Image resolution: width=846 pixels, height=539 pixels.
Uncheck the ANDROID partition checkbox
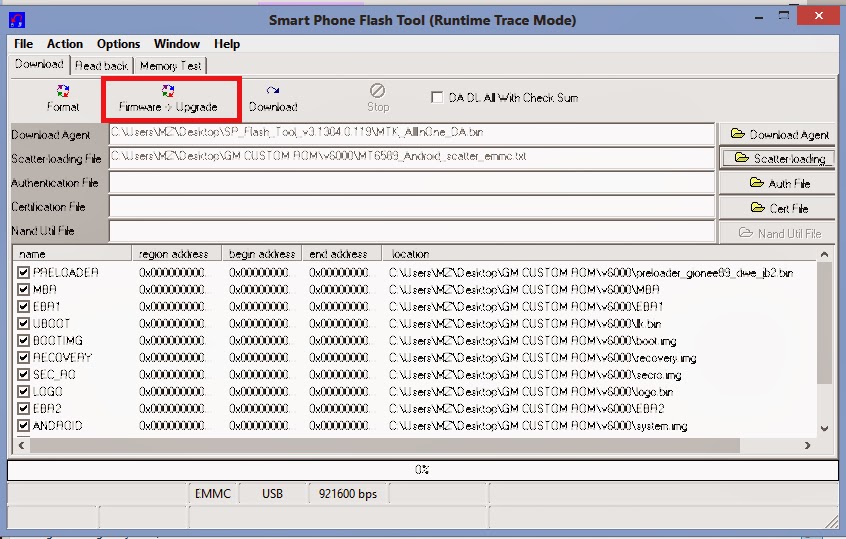(x=24, y=426)
